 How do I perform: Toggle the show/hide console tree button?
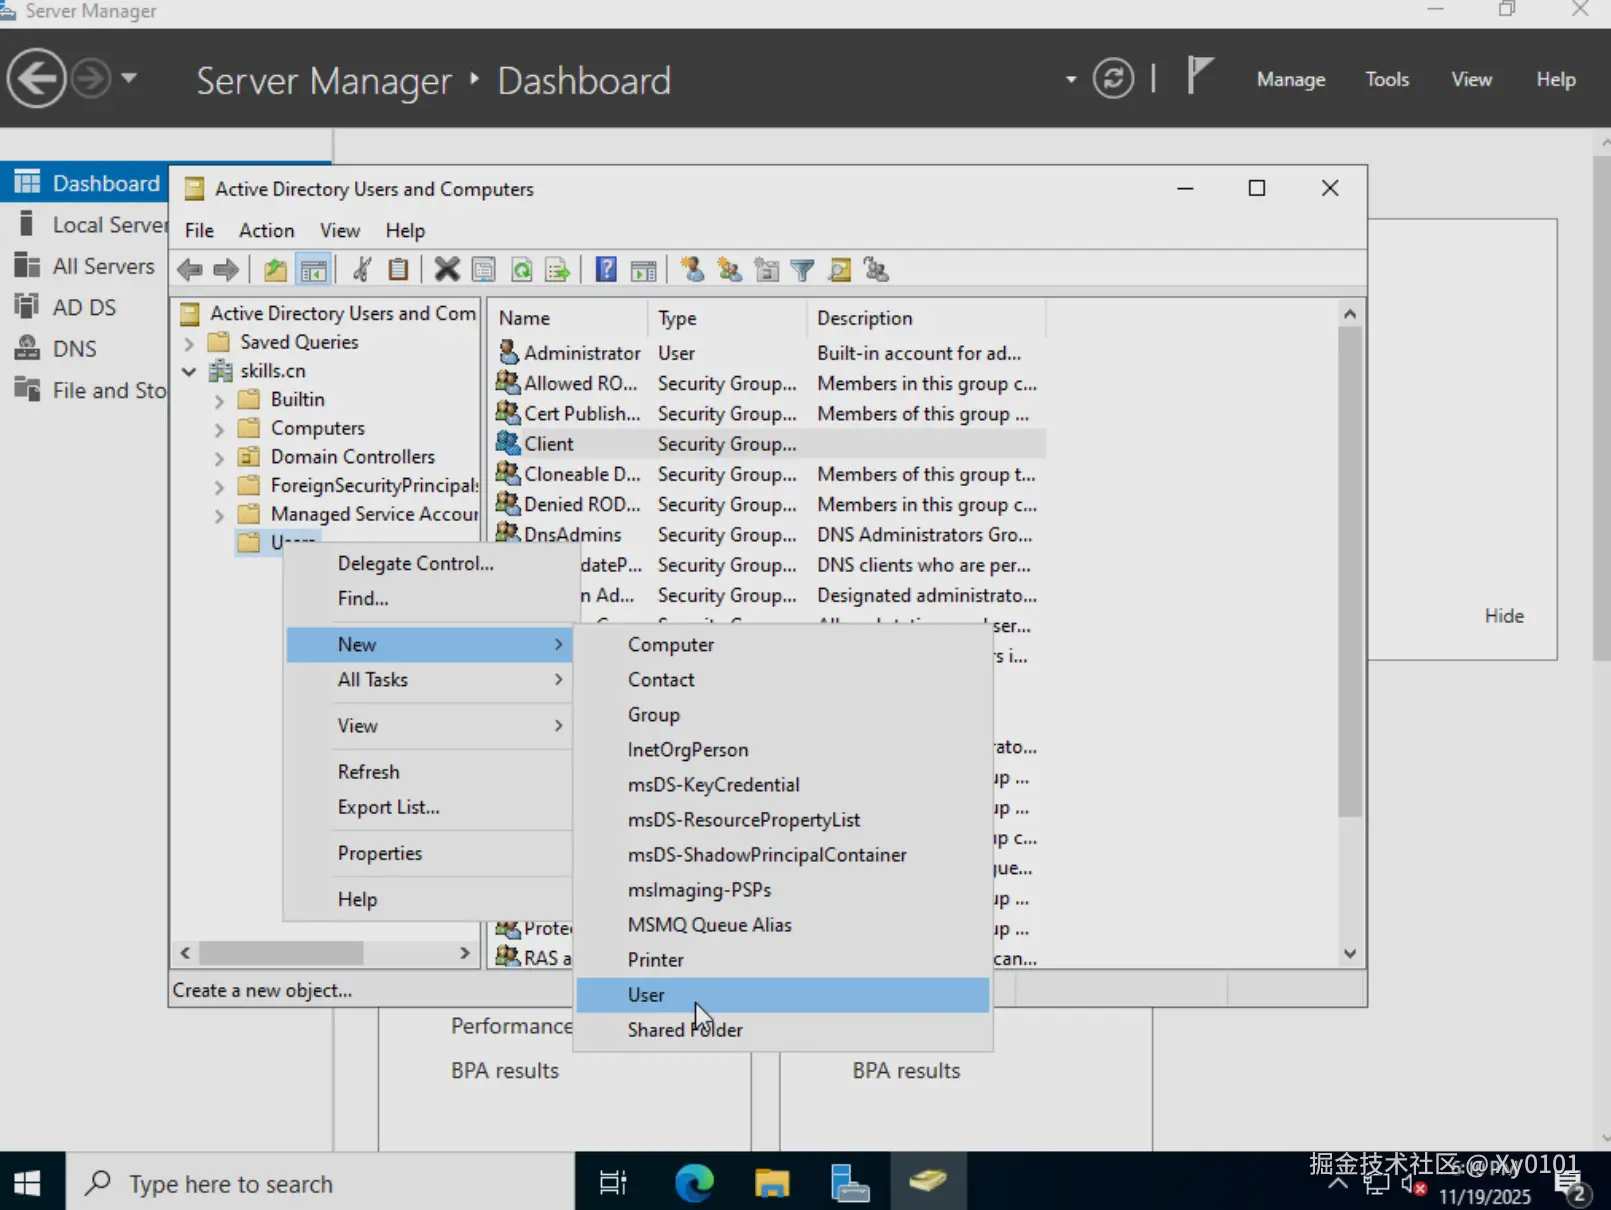pos(313,270)
